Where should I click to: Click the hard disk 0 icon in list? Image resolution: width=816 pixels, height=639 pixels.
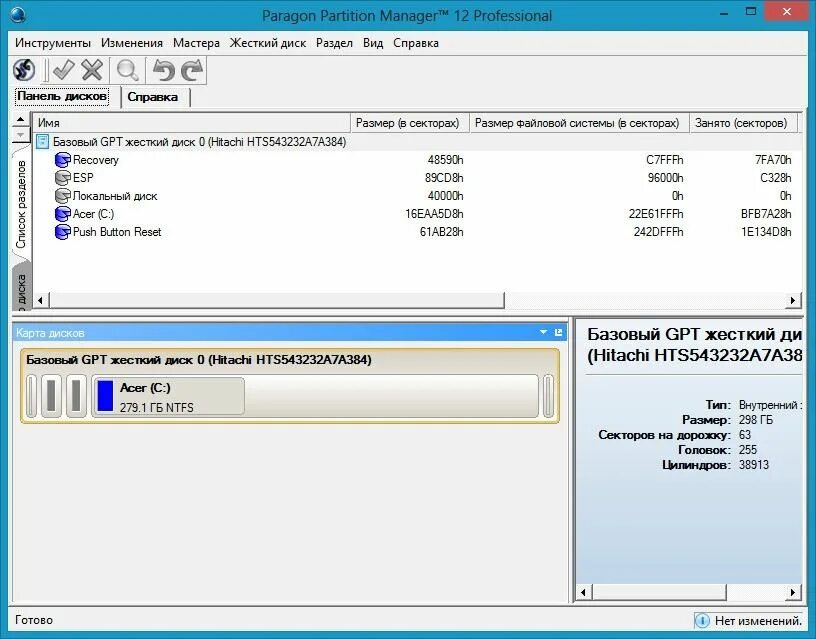coord(43,142)
